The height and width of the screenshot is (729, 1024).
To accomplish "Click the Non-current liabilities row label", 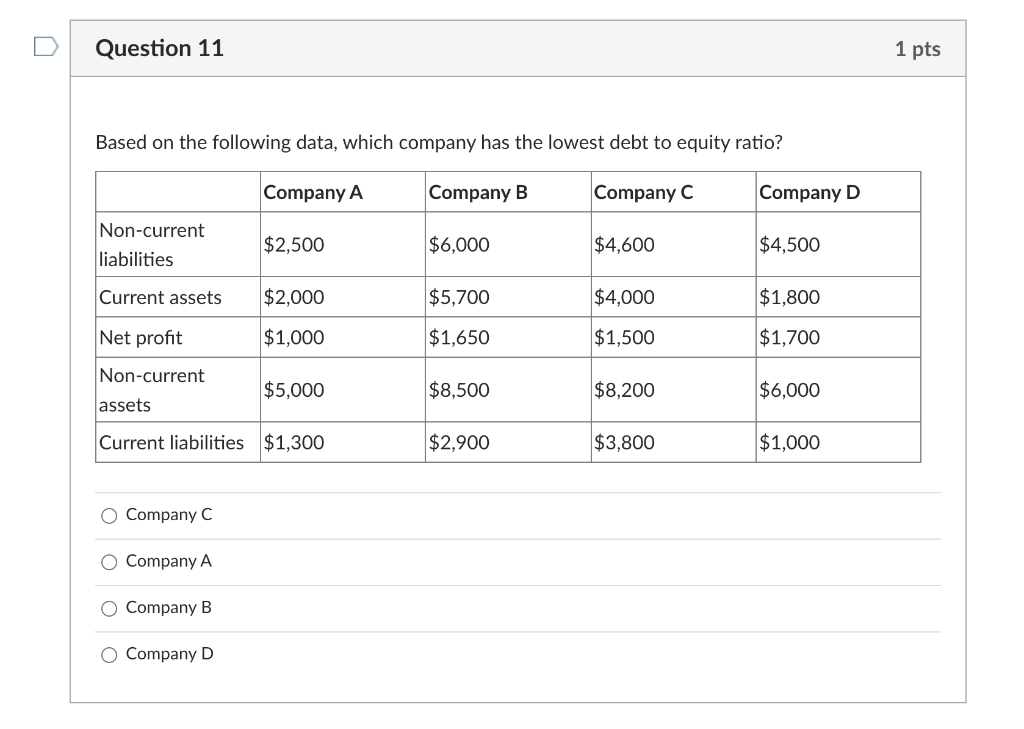I will point(150,244).
